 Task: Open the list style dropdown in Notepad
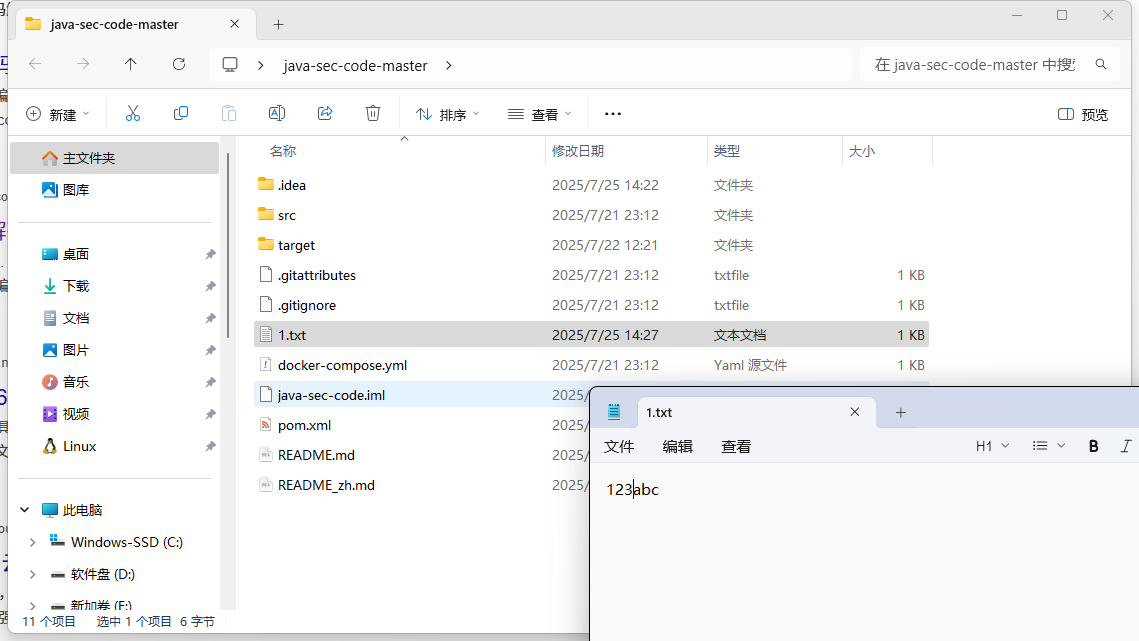tap(1049, 446)
